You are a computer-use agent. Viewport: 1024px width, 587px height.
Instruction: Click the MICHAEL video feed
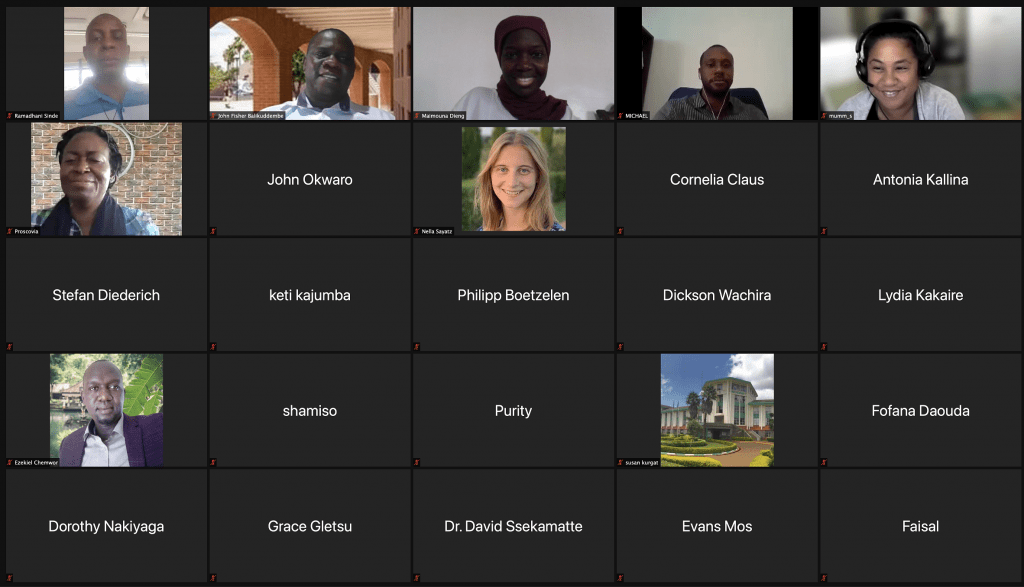(x=717, y=63)
